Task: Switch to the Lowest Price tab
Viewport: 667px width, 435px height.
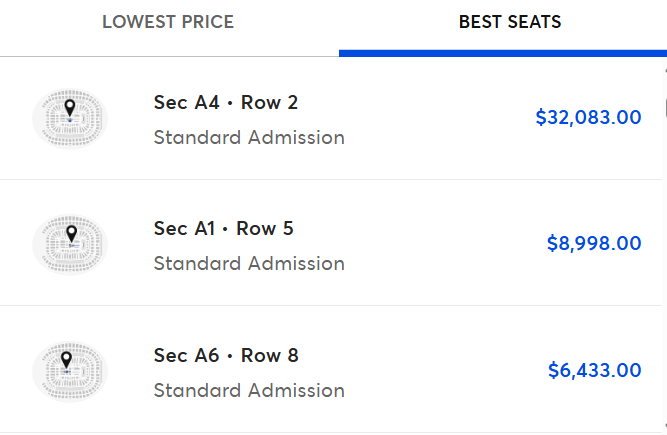Action: point(168,22)
